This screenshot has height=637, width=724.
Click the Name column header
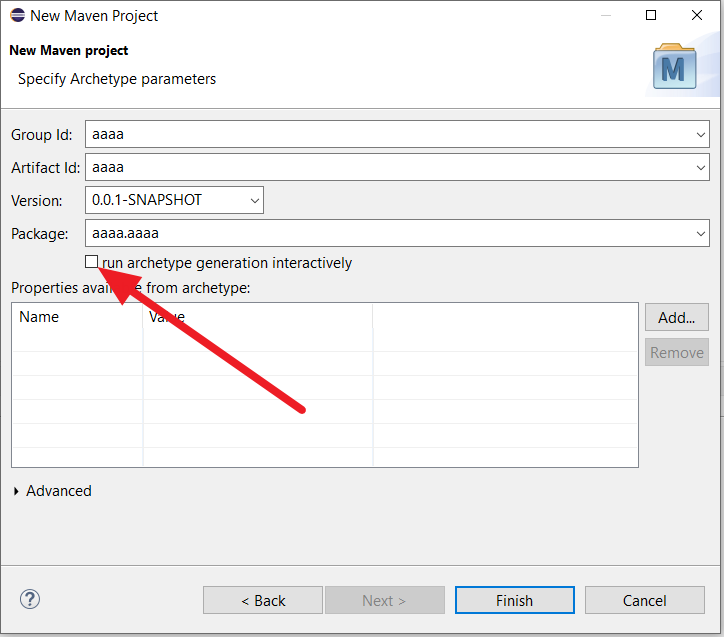77,317
